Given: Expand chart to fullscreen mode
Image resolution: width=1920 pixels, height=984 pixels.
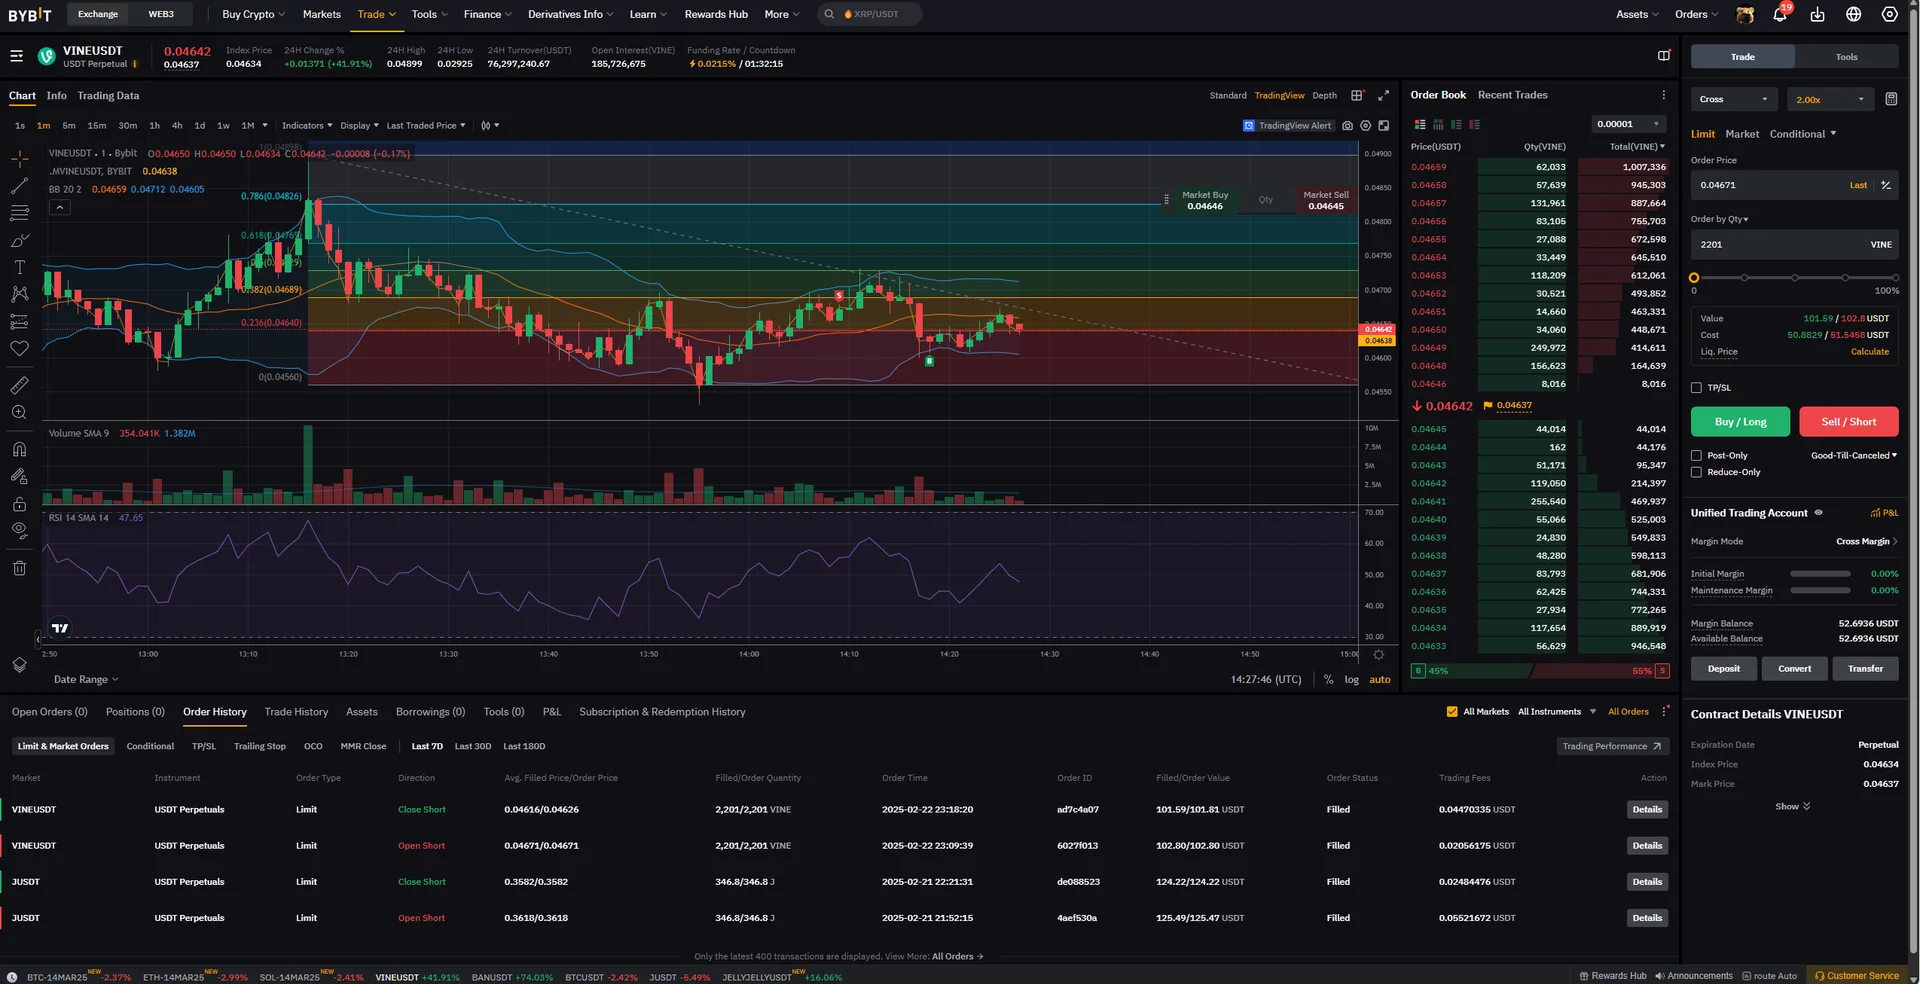Looking at the screenshot, I should 1383,96.
